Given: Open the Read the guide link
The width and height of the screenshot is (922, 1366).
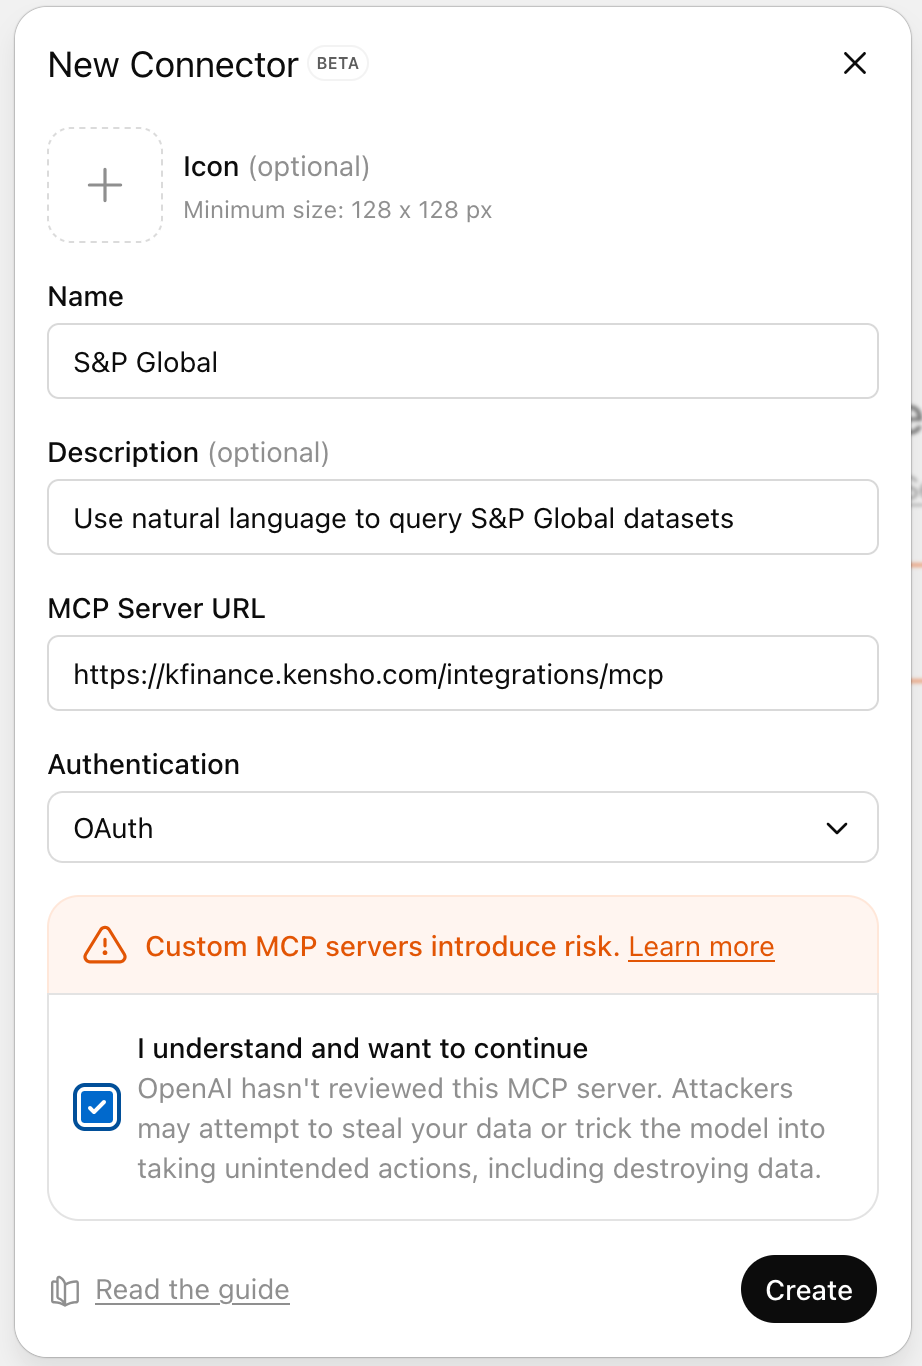Looking at the screenshot, I should click(x=191, y=1290).
